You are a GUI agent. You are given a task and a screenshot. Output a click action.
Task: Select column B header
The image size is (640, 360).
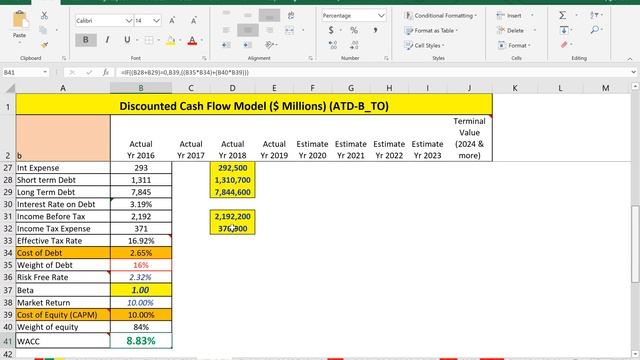(x=141, y=88)
